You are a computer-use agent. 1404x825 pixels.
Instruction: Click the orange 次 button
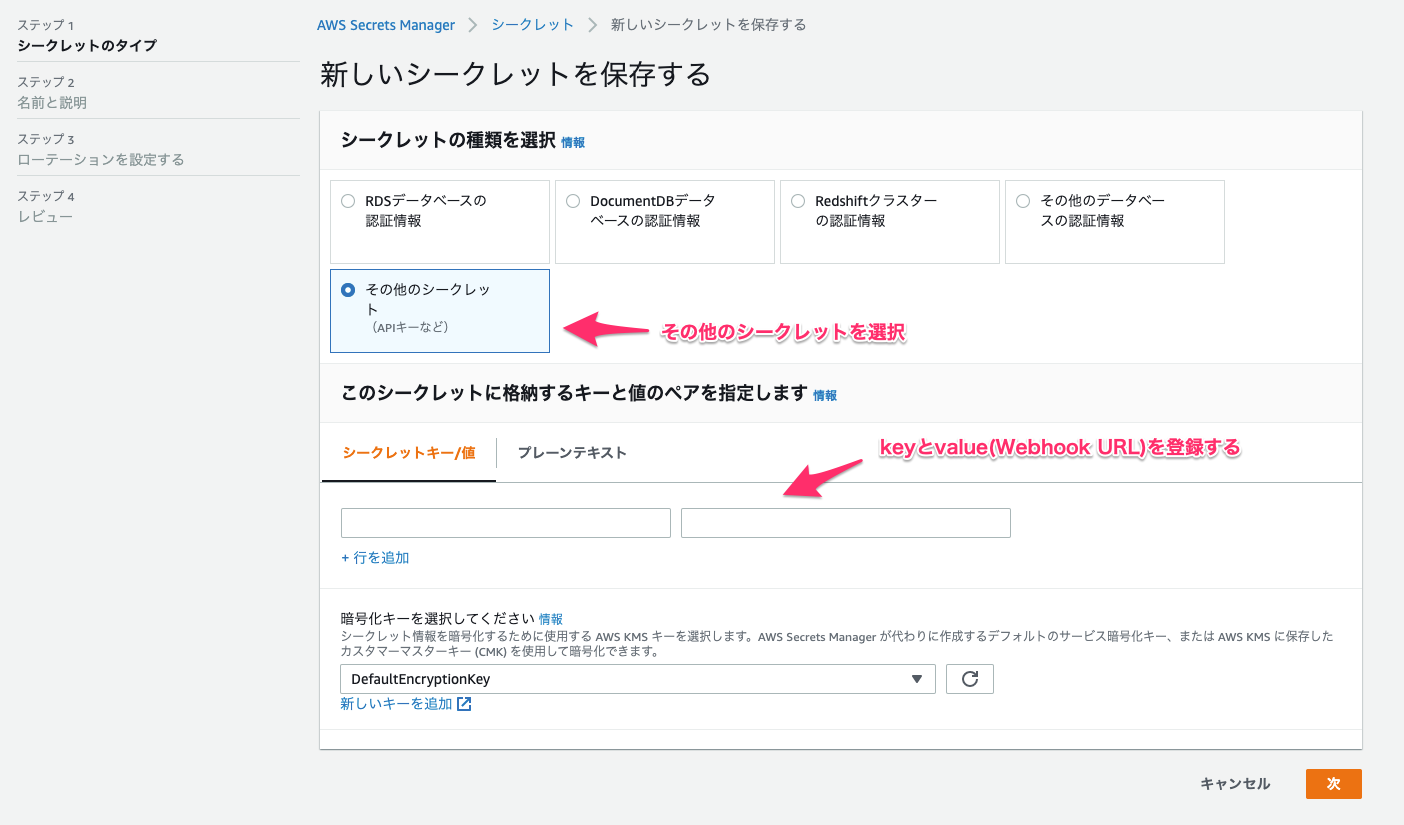pos(1334,784)
